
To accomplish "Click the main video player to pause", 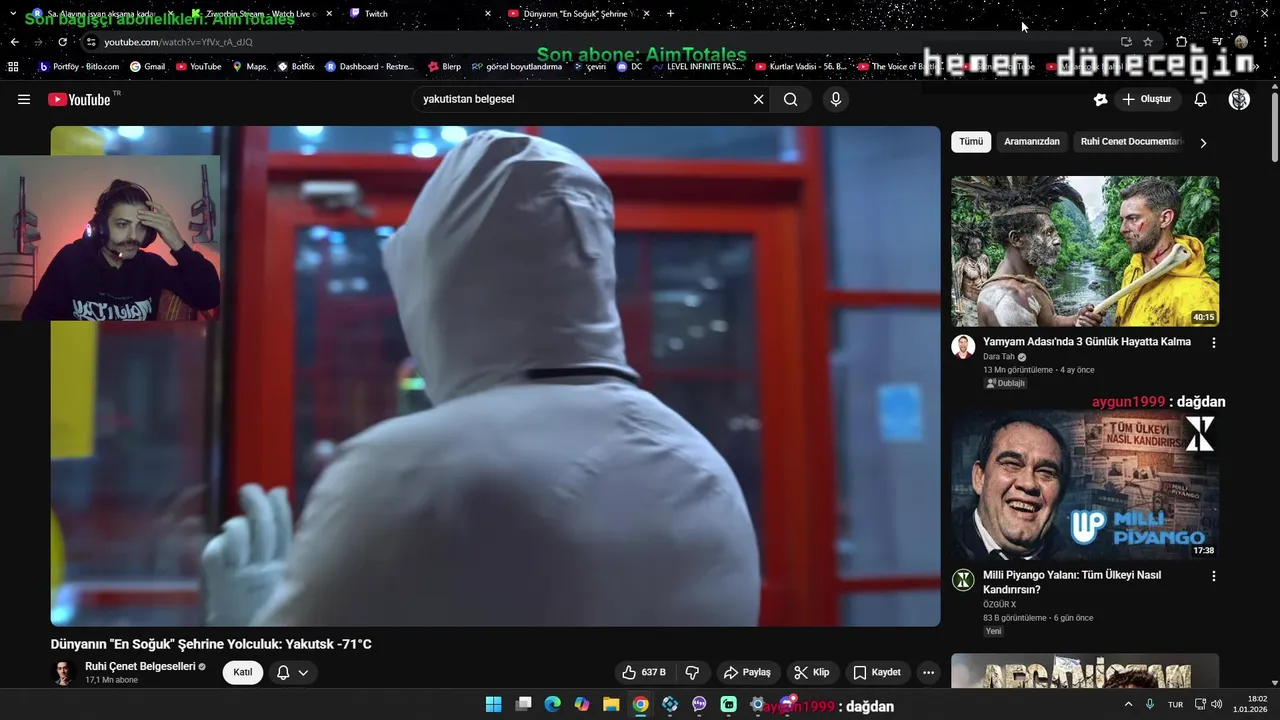I will click(x=495, y=376).
